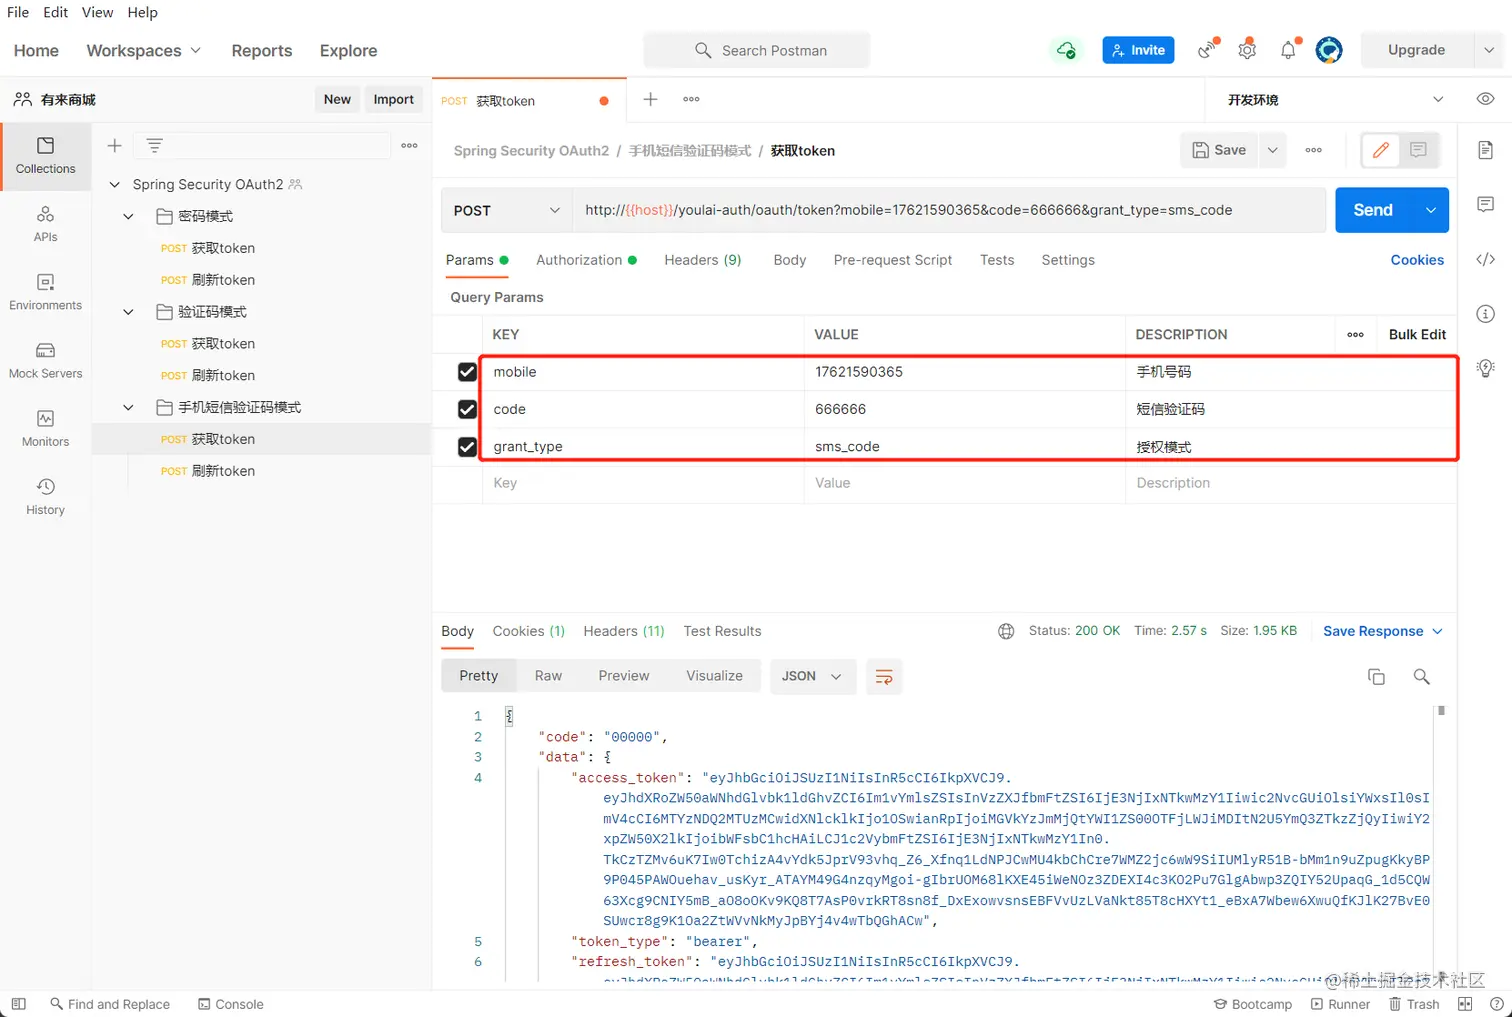Switch to the Authorization tab
Viewport: 1512px width, 1017px height.
586,260
